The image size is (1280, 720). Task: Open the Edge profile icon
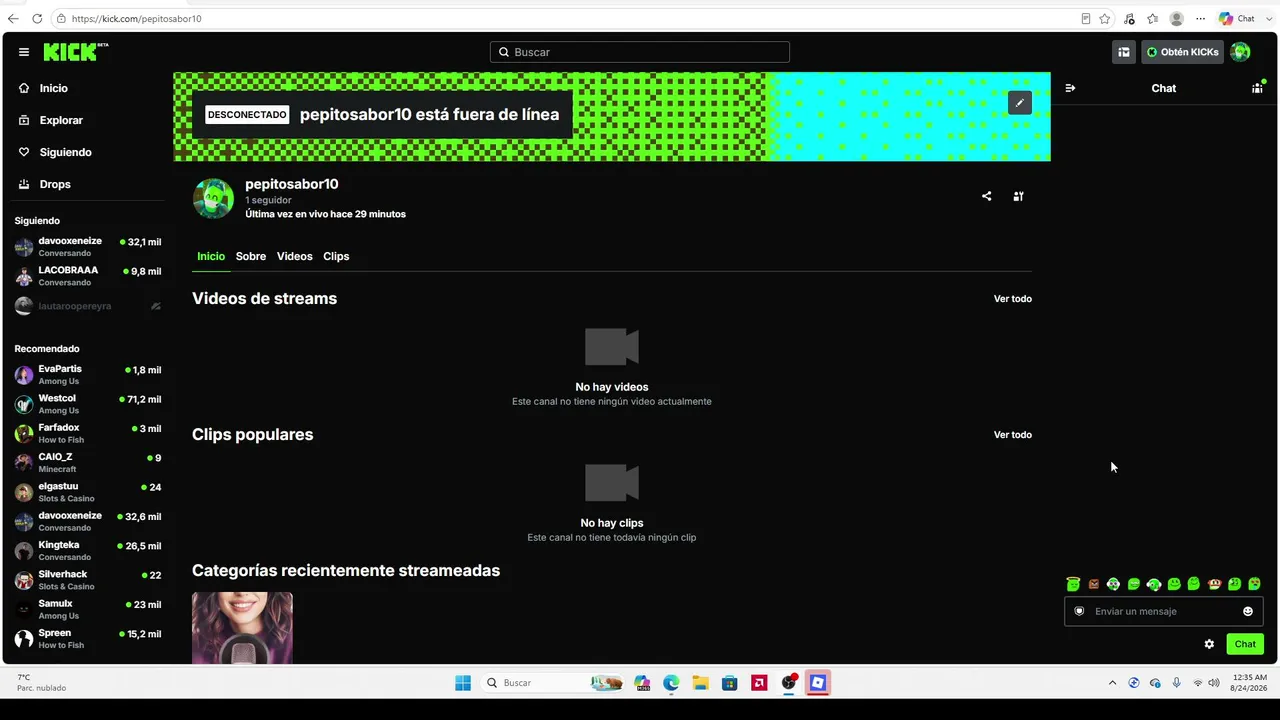[1177, 18]
